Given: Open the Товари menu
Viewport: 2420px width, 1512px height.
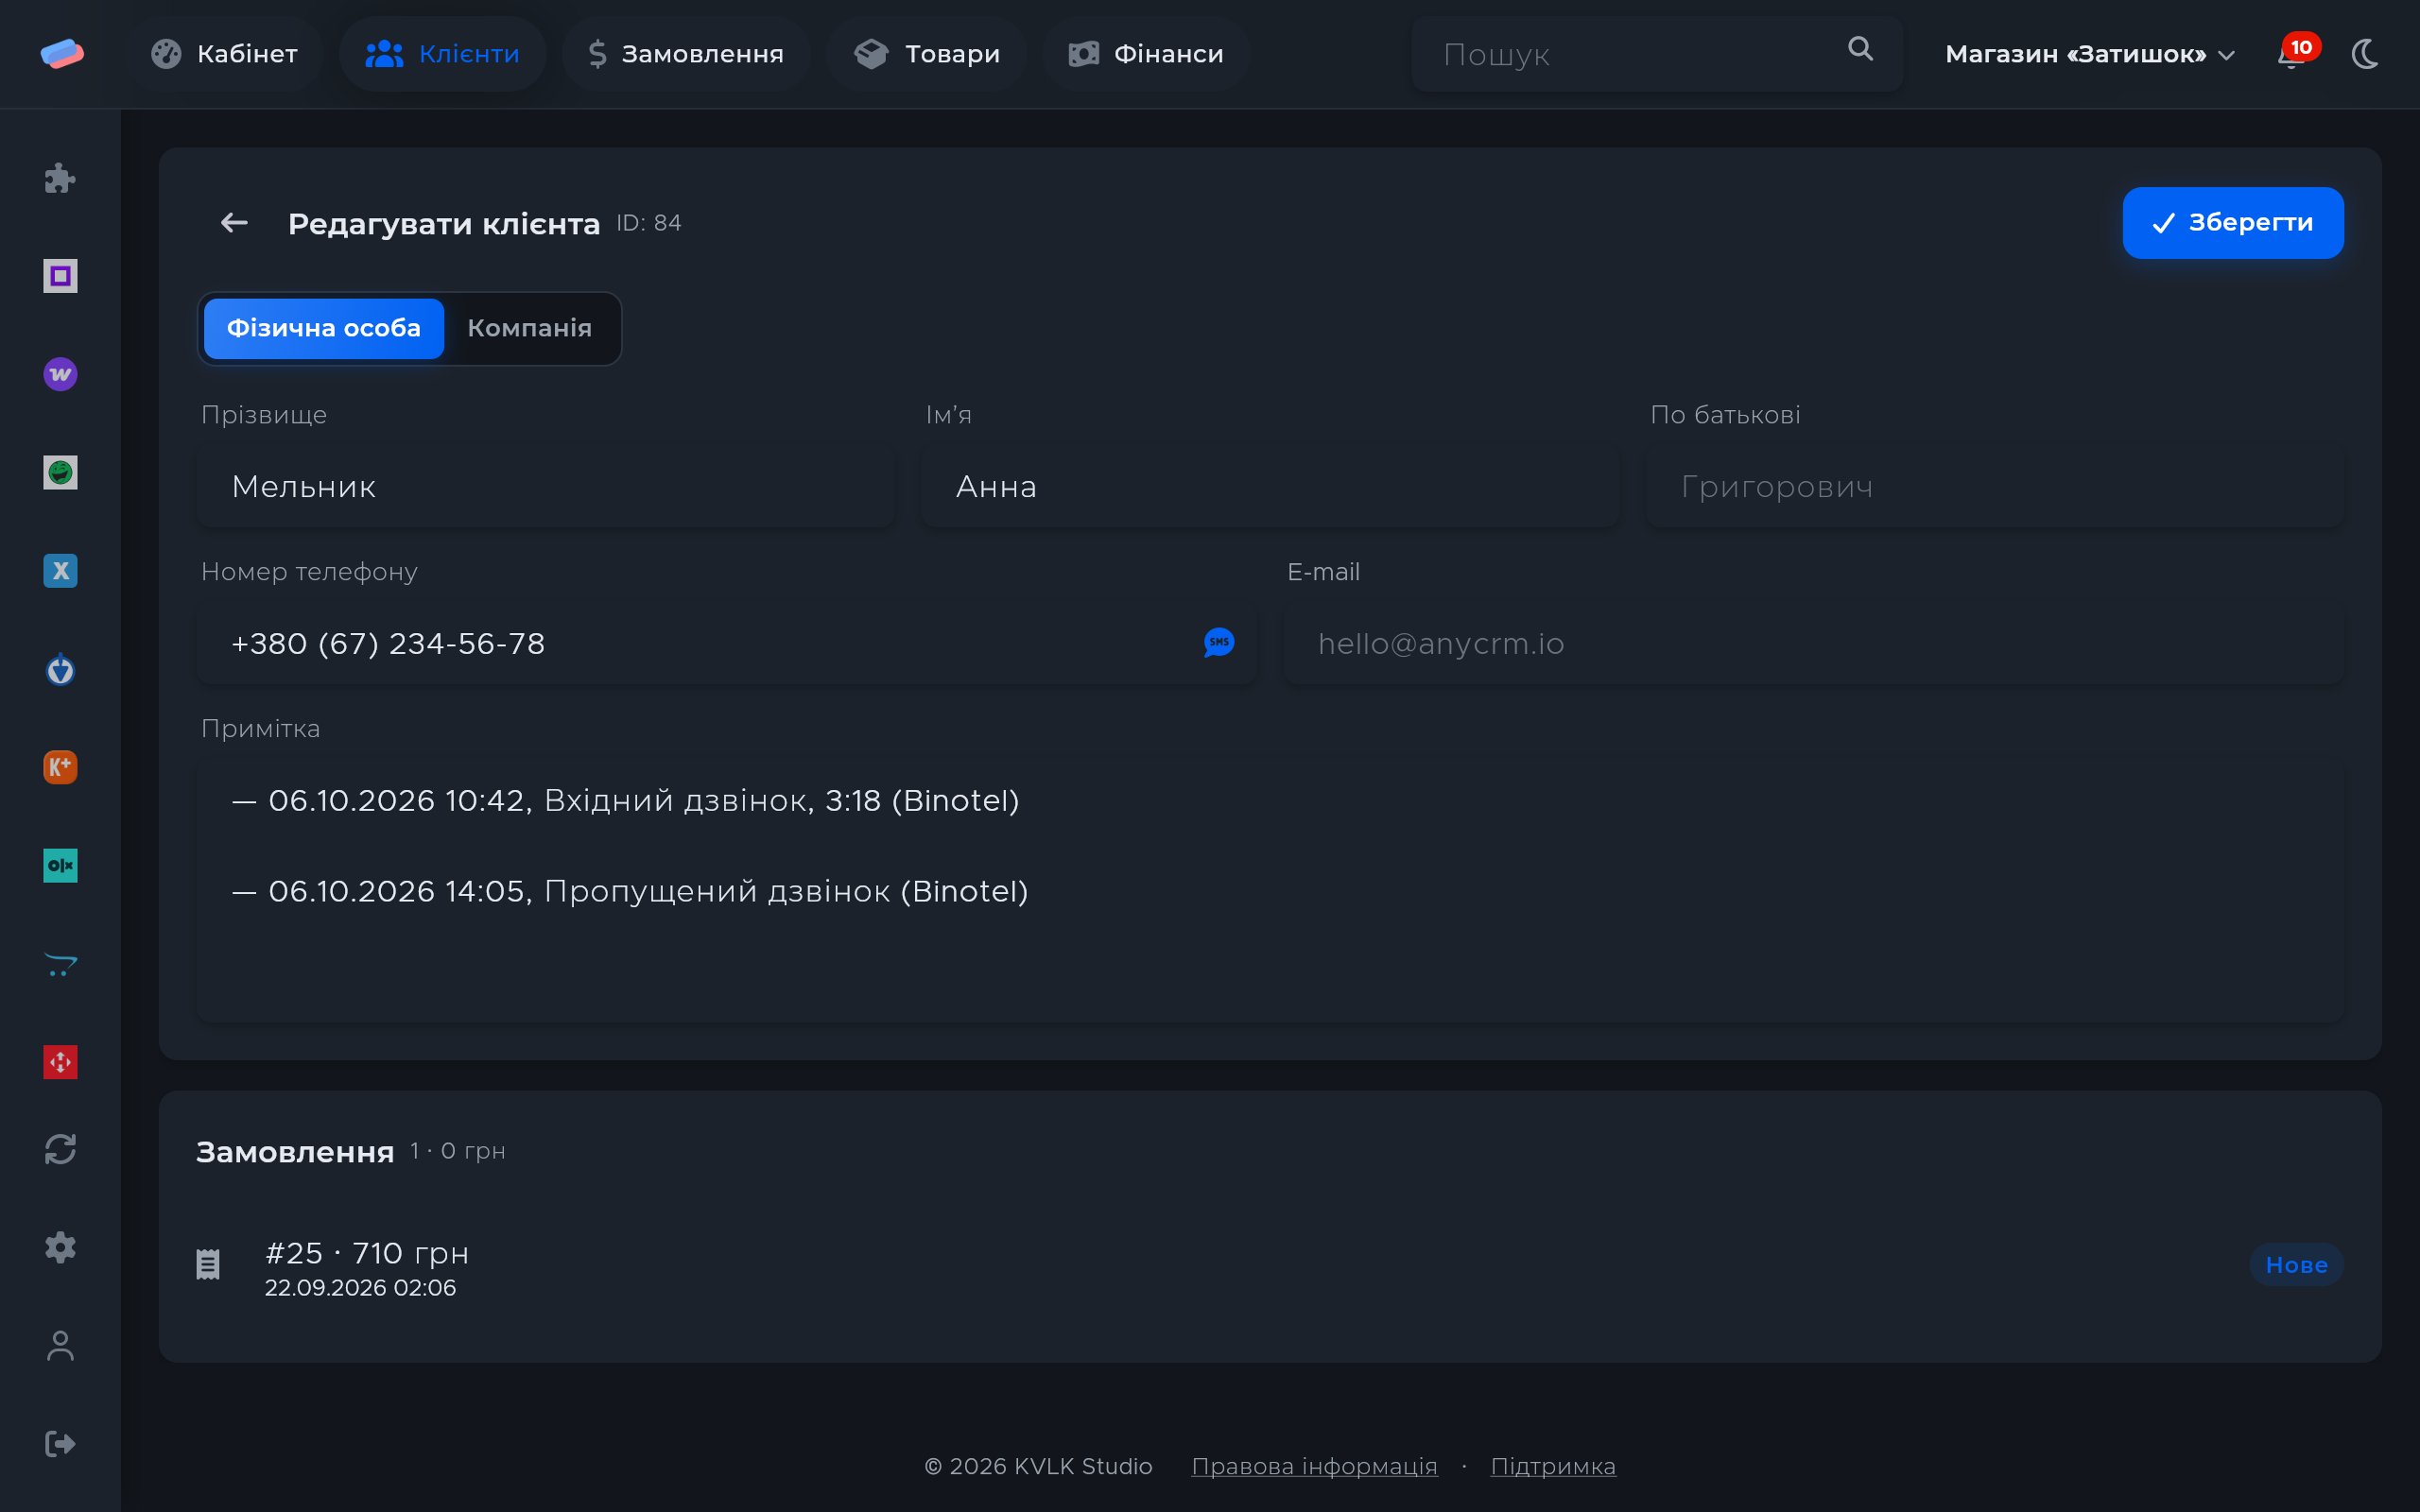Looking at the screenshot, I should coord(927,54).
